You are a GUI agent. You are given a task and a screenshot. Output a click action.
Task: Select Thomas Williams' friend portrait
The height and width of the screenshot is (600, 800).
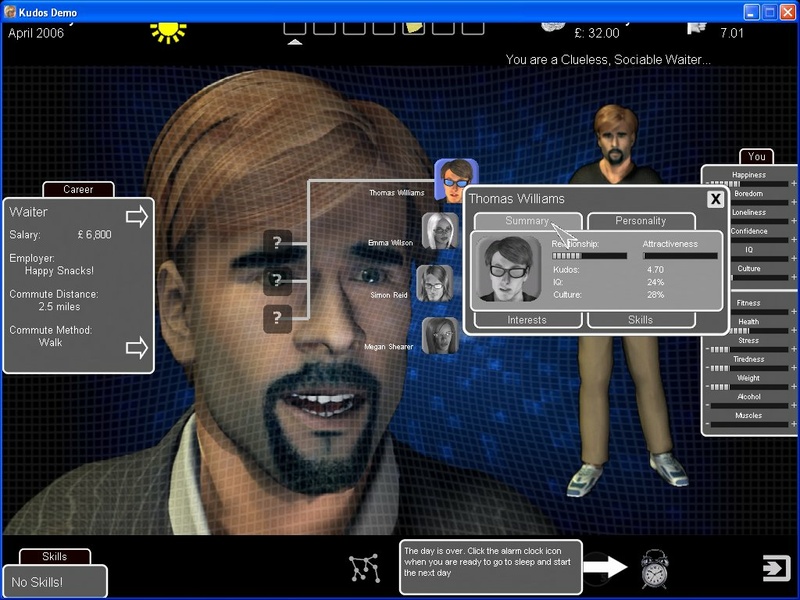[x=455, y=178]
